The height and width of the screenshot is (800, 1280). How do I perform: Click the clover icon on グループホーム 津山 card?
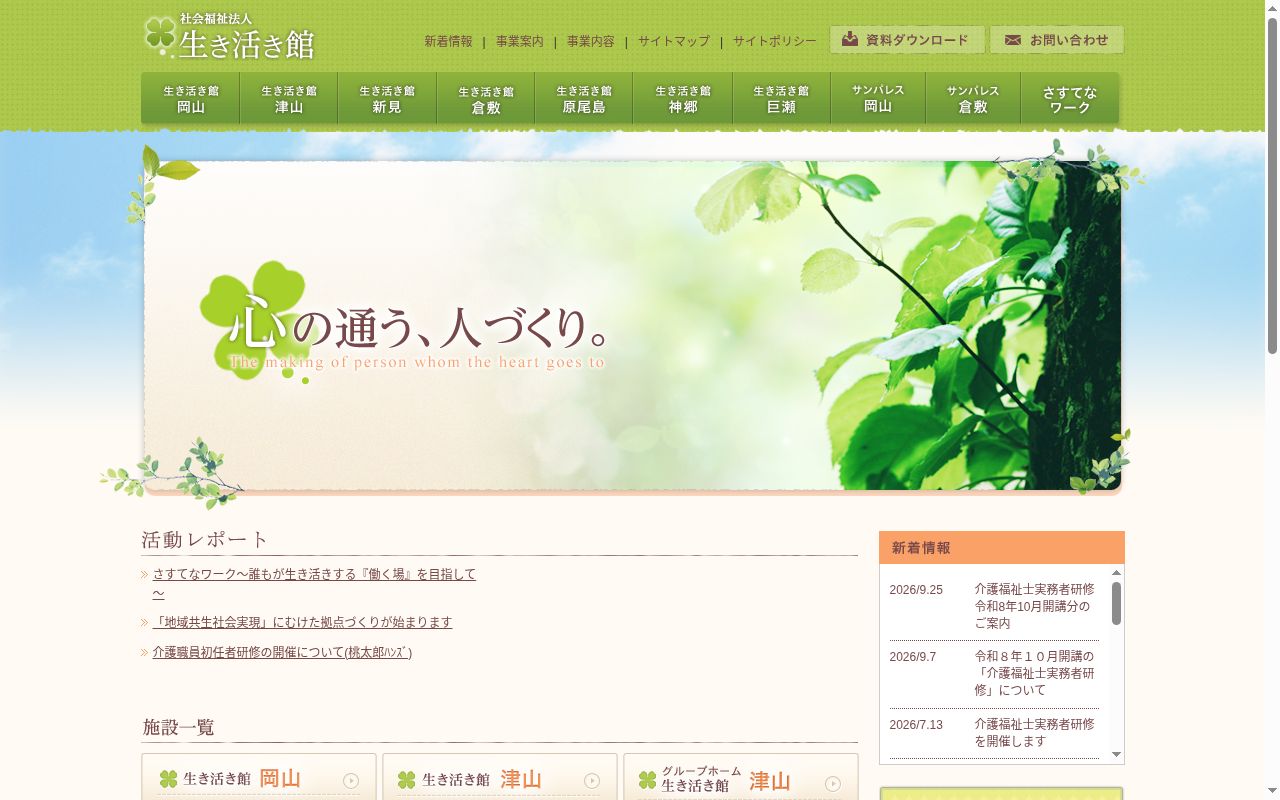(x=648, y=780)
